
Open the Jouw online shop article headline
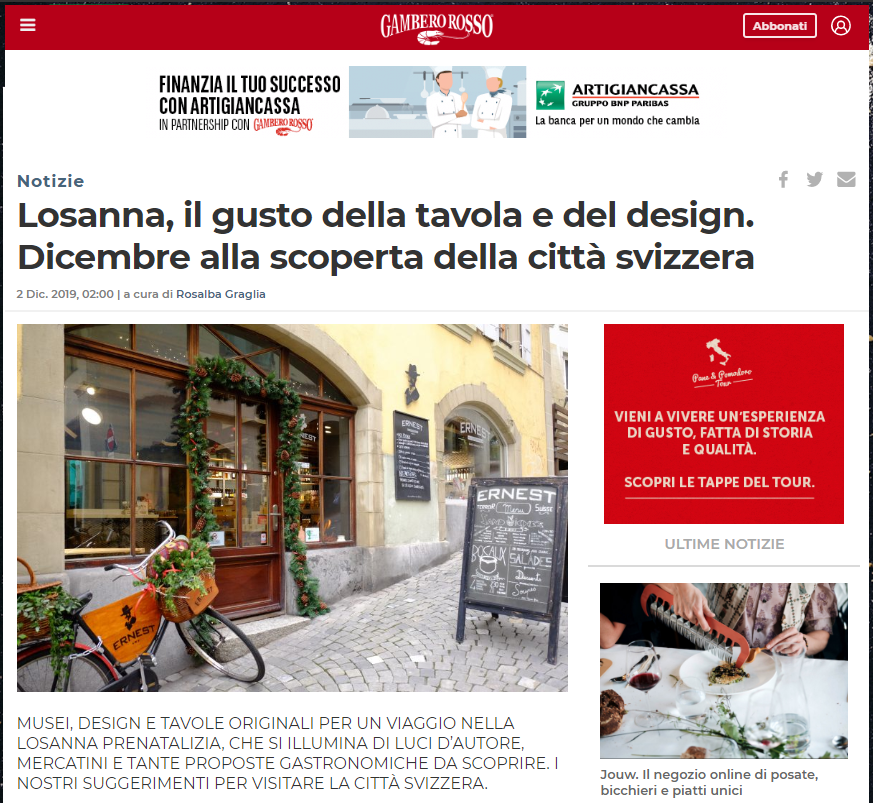709,782
